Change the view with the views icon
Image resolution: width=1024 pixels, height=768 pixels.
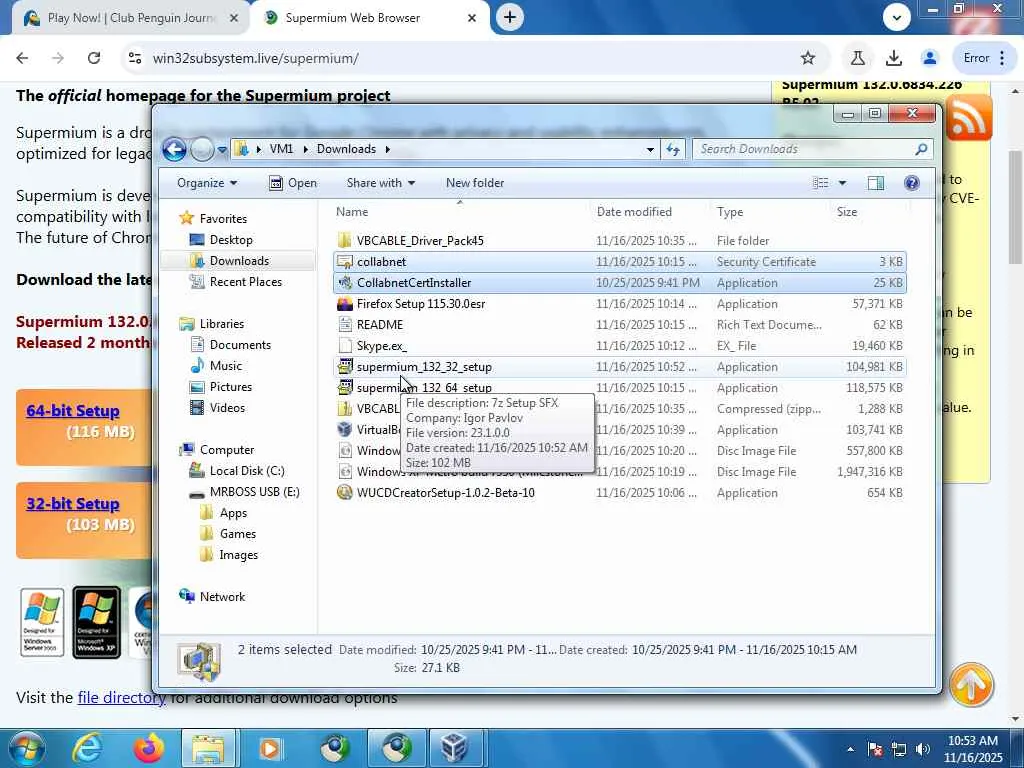pyautogui.click(x=821, y=183)
